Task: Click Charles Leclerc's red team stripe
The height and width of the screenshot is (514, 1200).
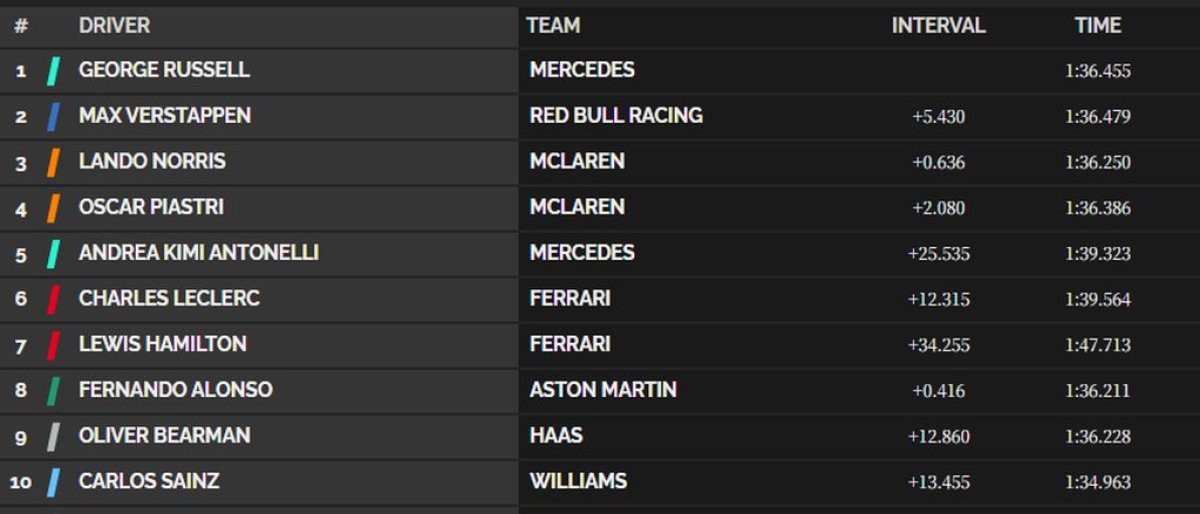Action: (x=54, y=299)
